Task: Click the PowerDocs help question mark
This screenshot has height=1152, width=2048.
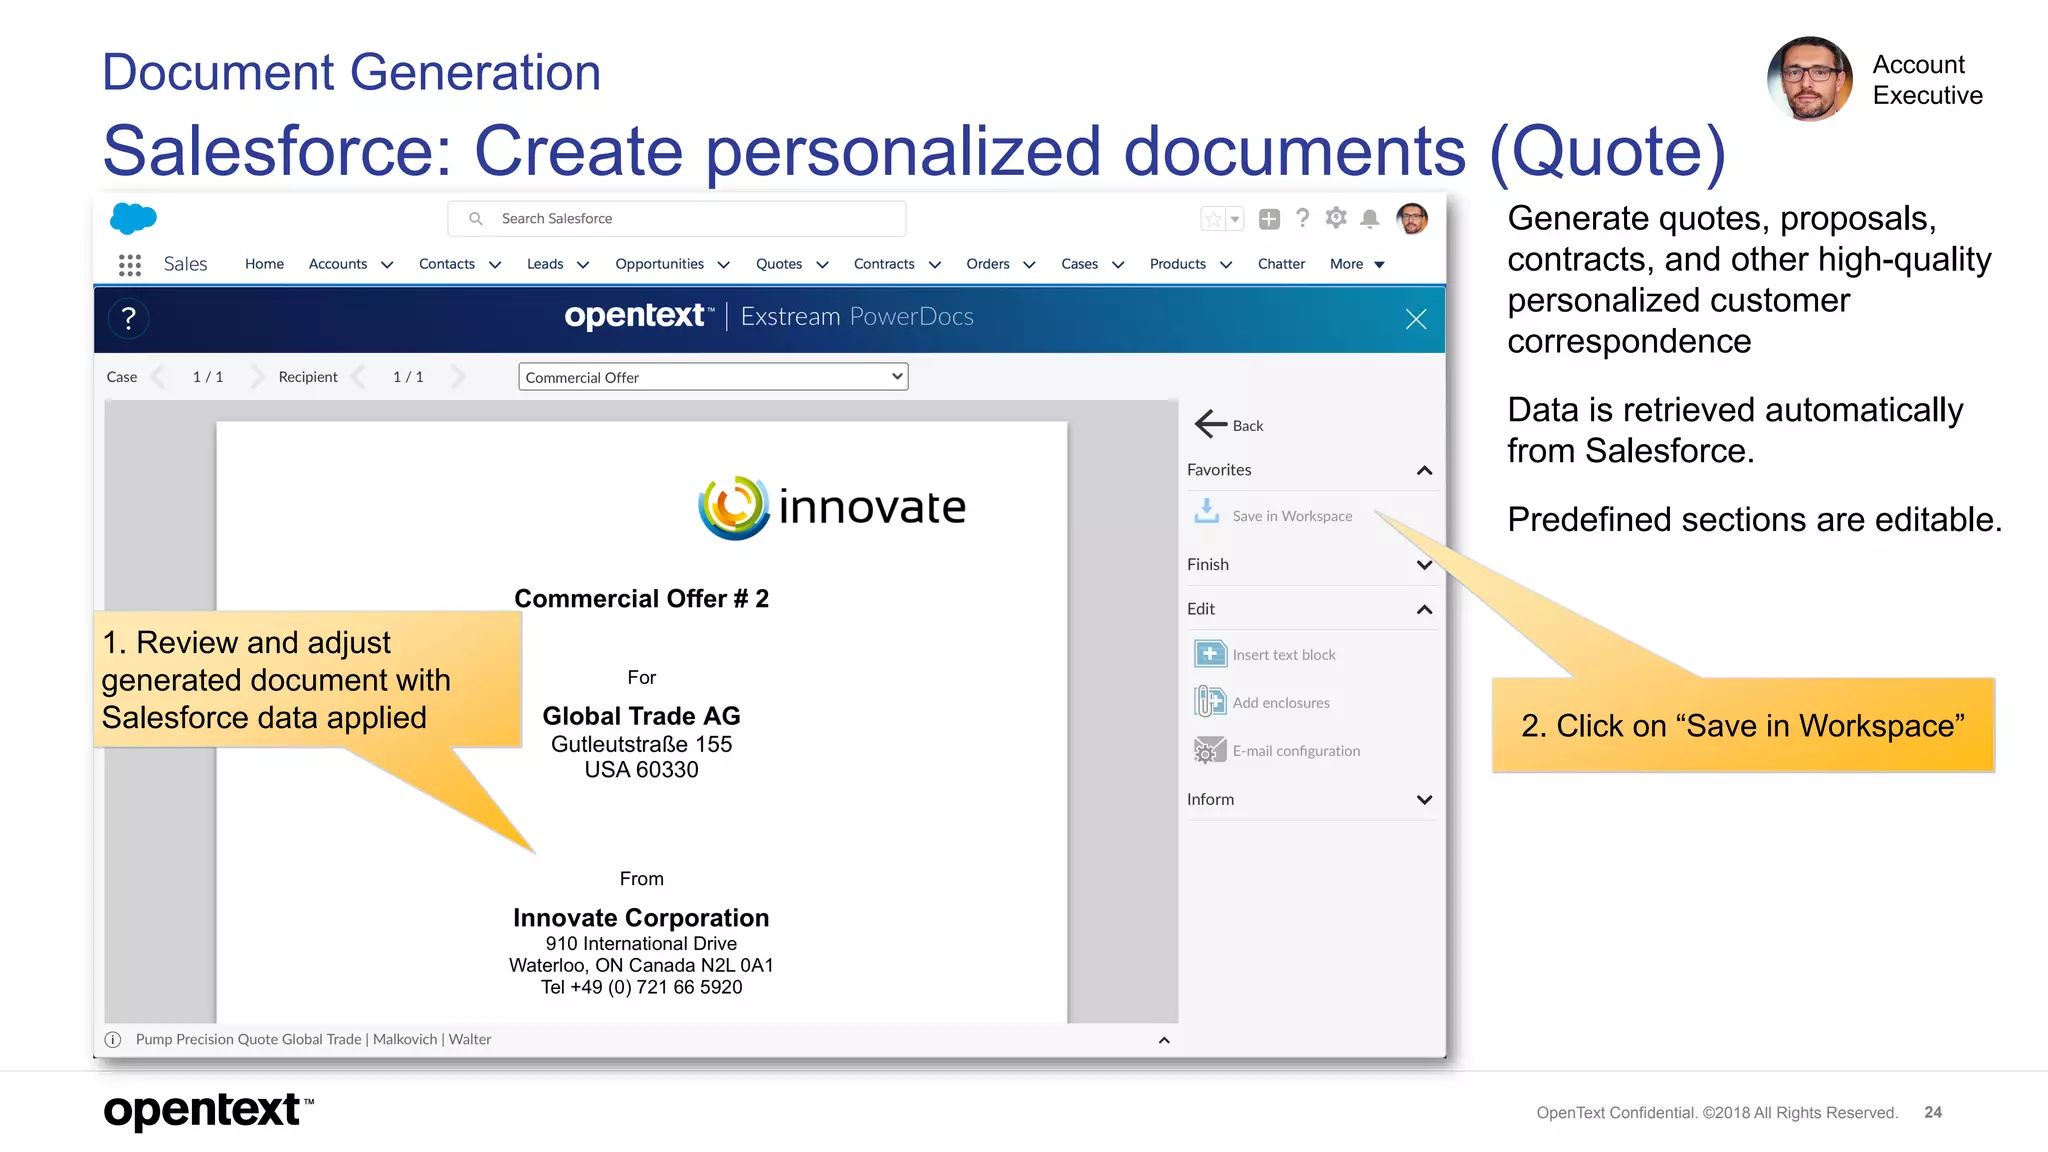Action: [x=128, y=319]
